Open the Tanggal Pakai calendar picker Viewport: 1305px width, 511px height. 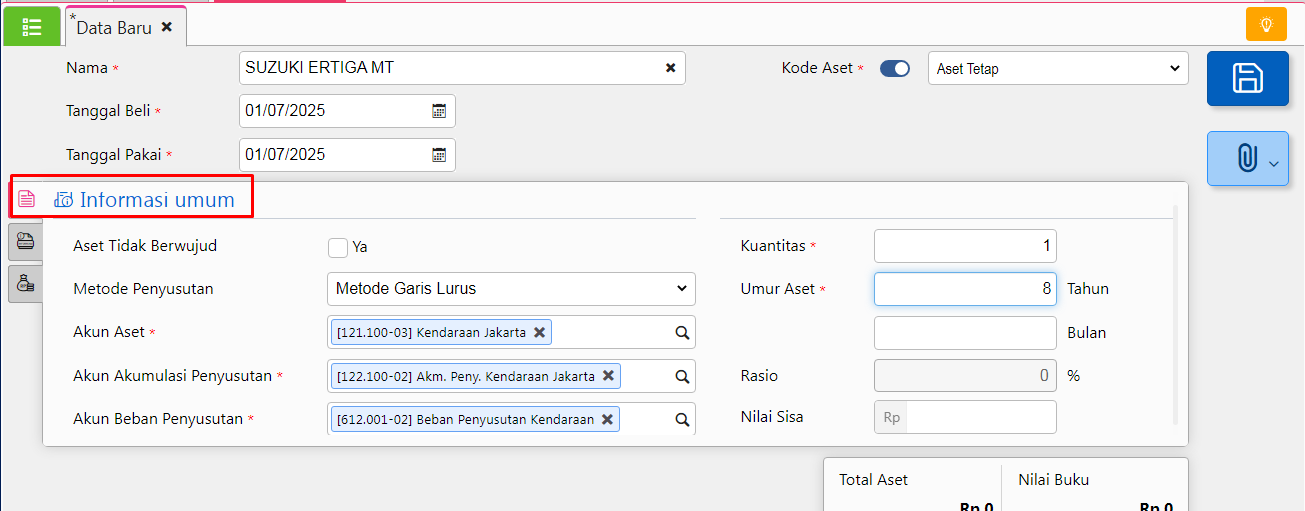(x=438, y=155)
